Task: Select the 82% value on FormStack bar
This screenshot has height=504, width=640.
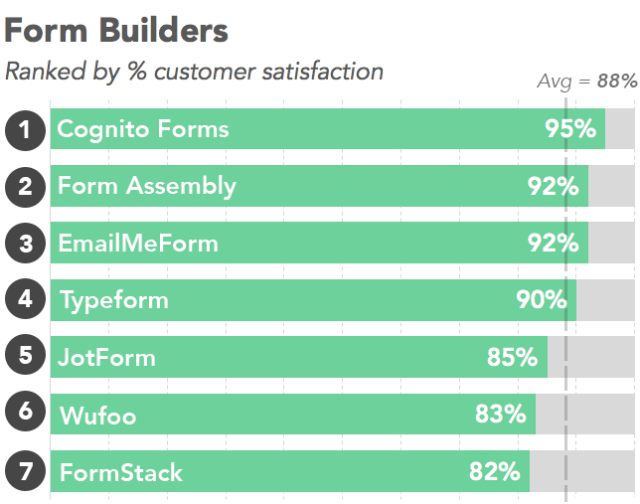Action: coord(495,471)
